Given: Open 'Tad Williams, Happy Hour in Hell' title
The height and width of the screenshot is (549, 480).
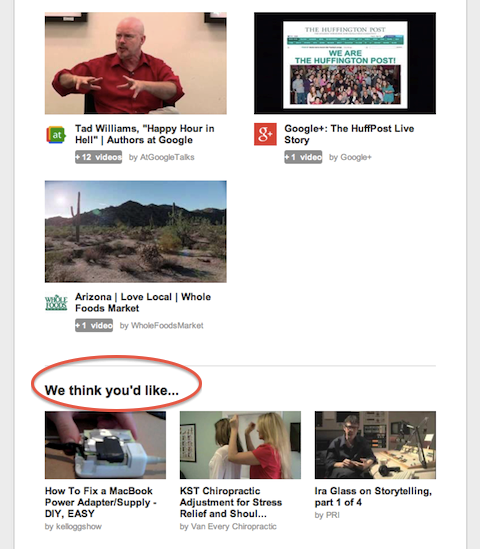Looking at the screenshot, I should (145, 134).
